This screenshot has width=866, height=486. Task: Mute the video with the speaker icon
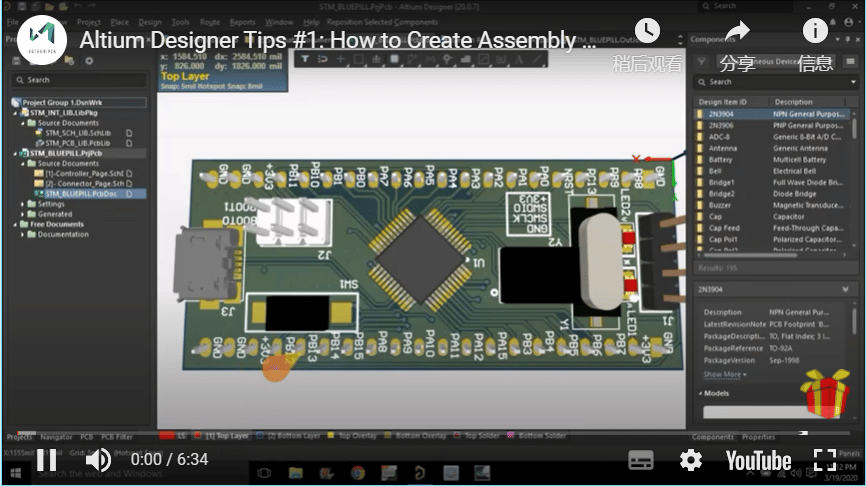pos(98,459)
